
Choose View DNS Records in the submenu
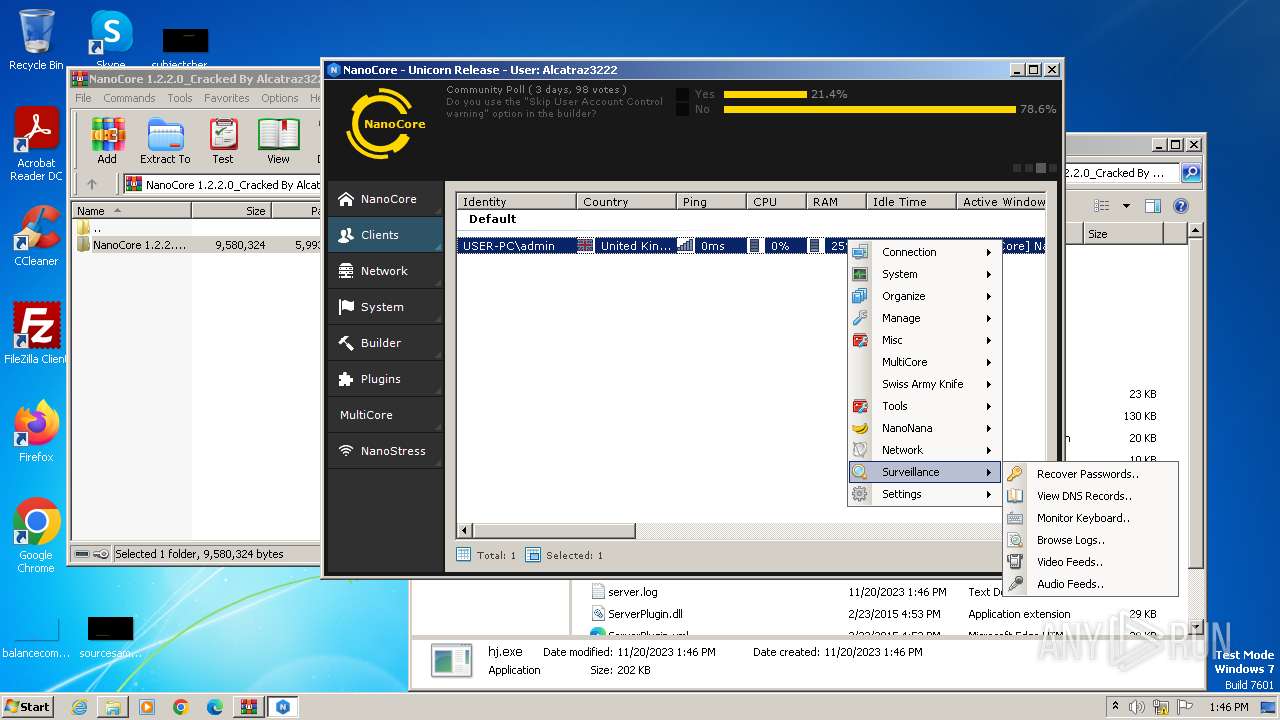pos(1090,496)
